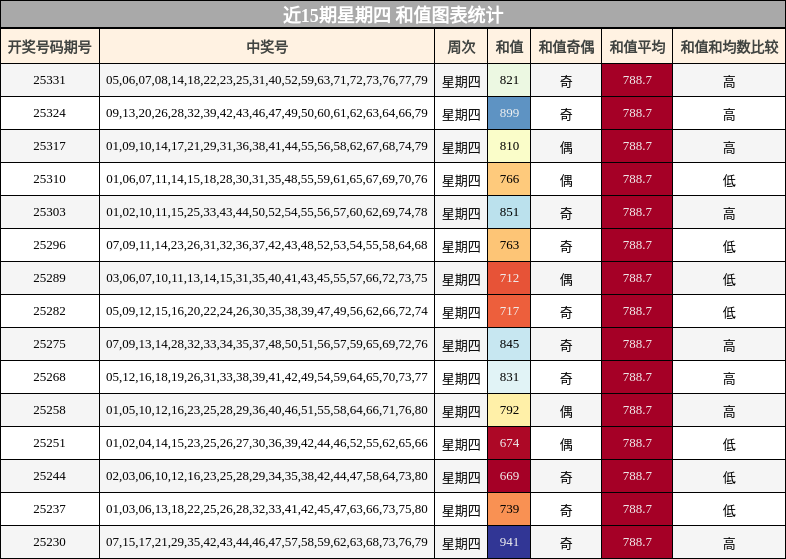Click the sum value cell 845
786x559 pixels.
[509, 344]
